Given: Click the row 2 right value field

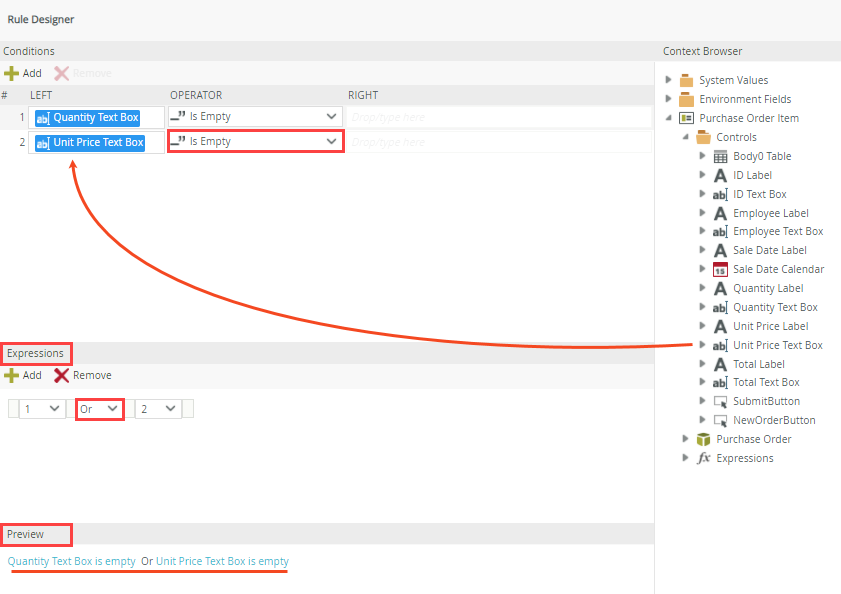Looking at the screenshot, I should coord(499,142).
